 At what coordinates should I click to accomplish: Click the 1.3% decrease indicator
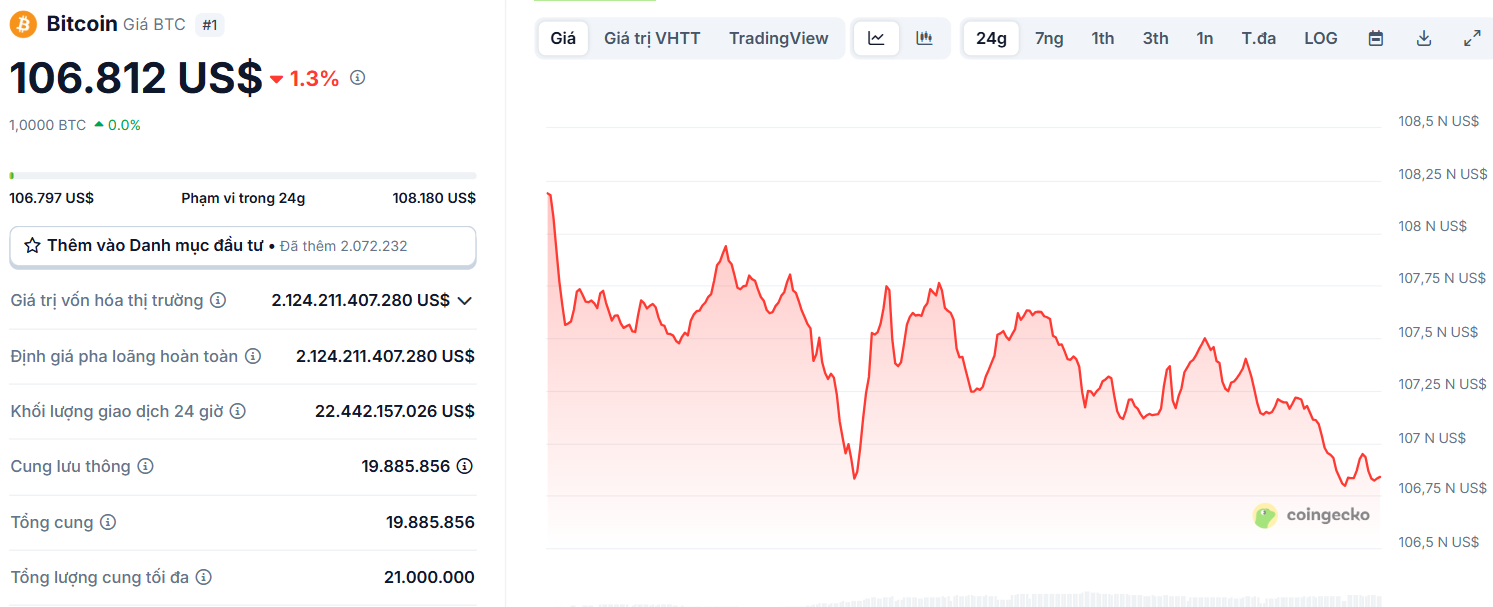coord(305,78)
